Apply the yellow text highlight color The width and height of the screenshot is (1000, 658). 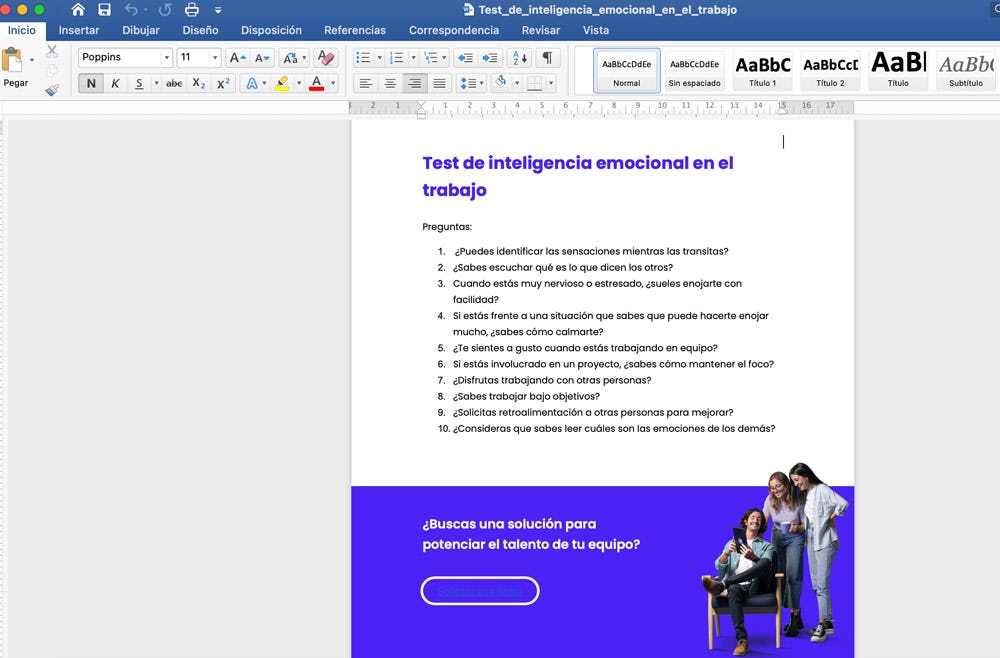click(282, 83)
